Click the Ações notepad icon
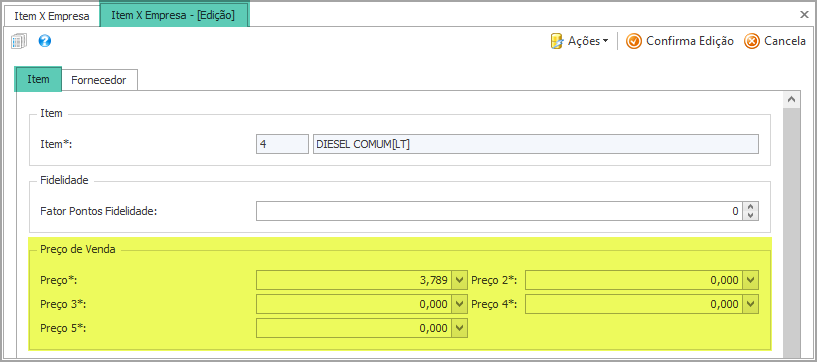 (557, 41)
